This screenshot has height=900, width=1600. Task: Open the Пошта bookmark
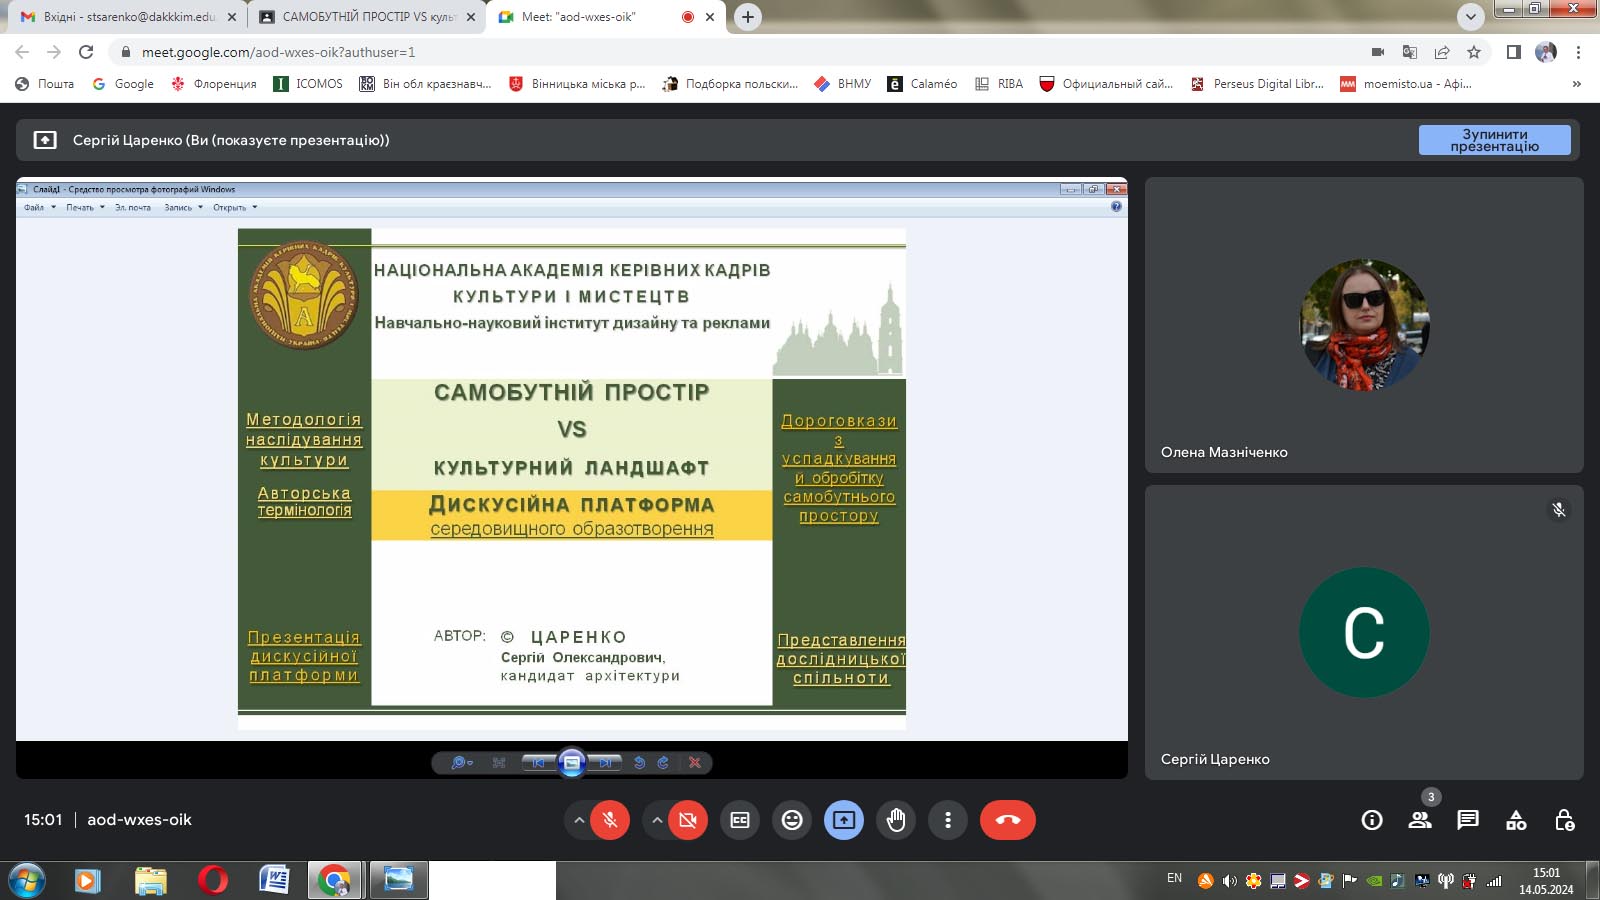coord(45,84)
